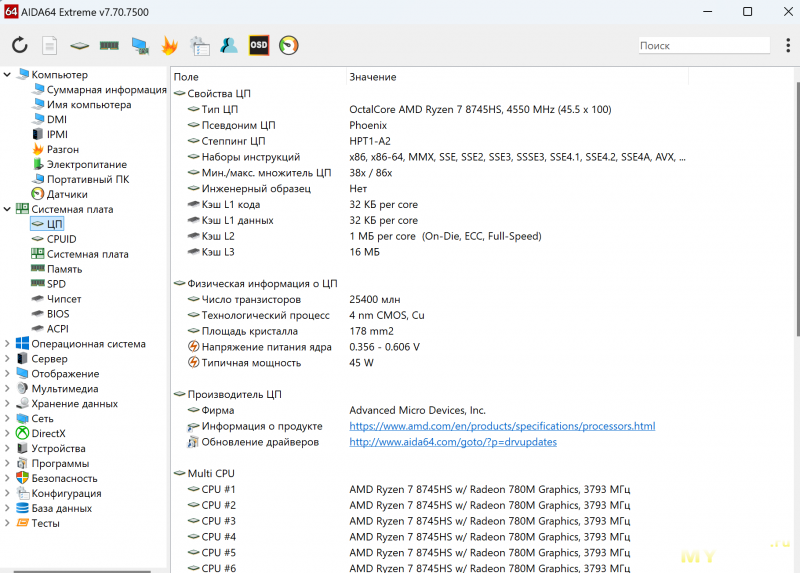
Task: Expand the Хранение данных node
Action: (7, 404)
